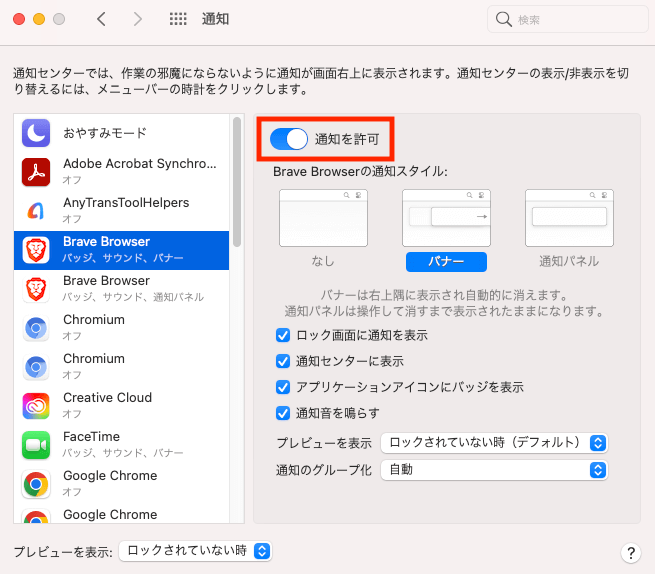Click the bottom cut-off Google Chrome icon
This screenshot has width=655, height=574.
(36, 516)
